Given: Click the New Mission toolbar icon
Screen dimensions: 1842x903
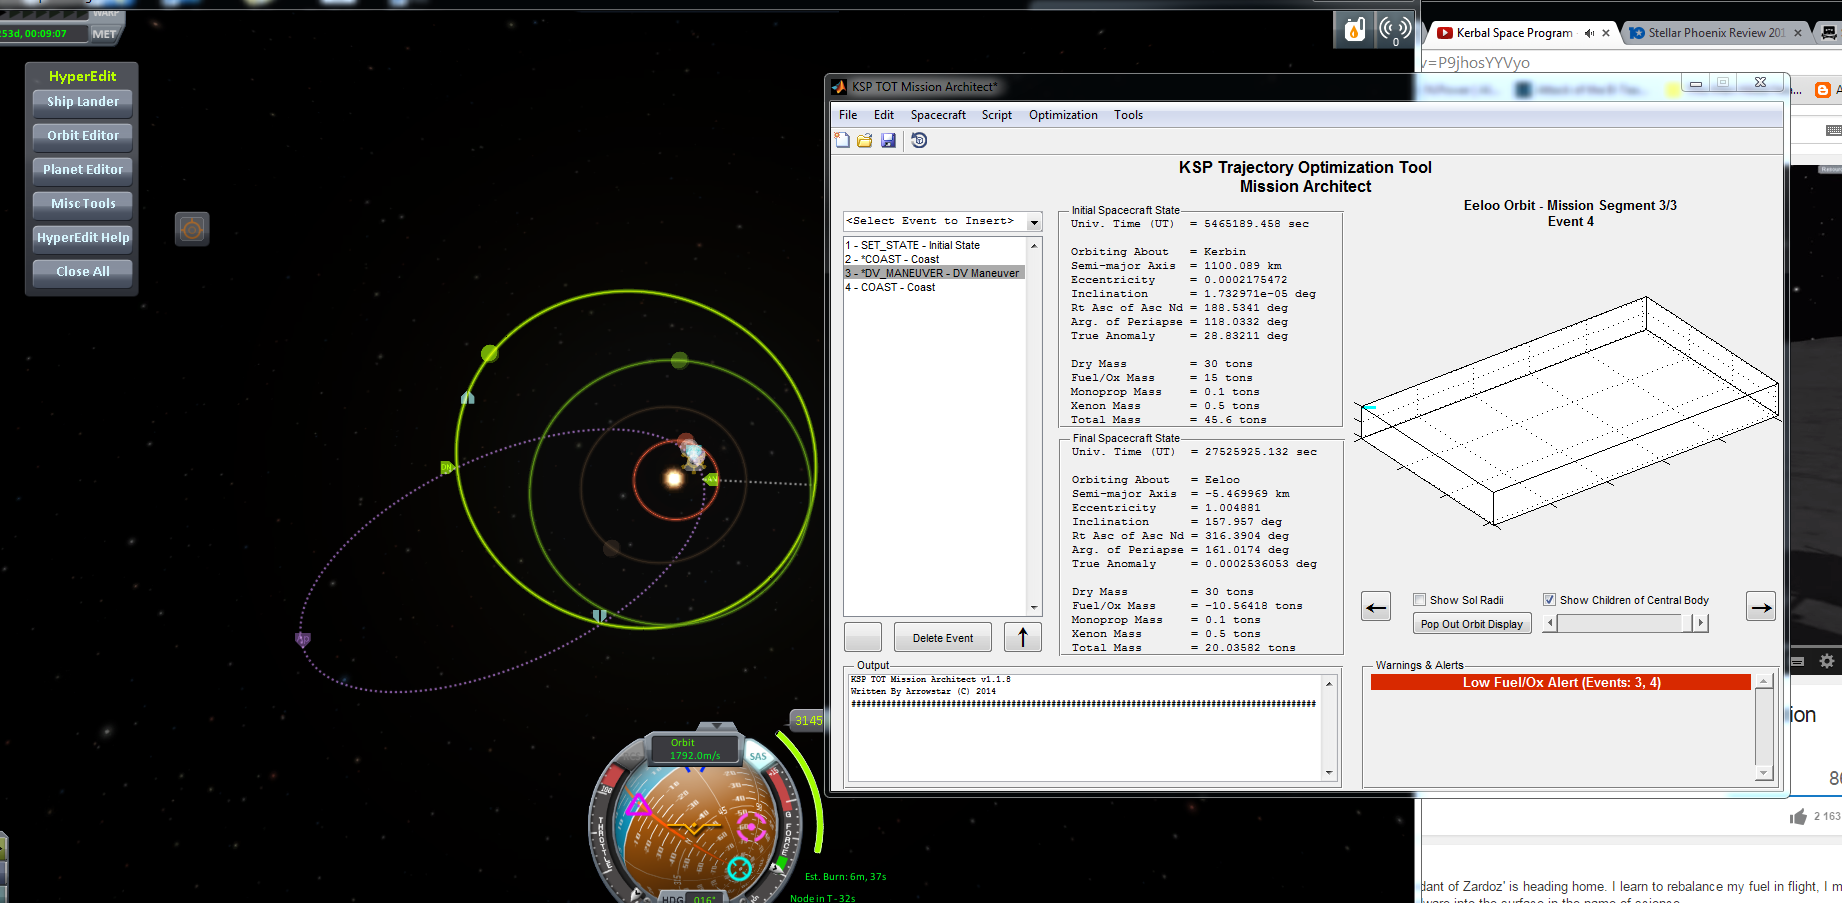Looking at the screenshot, I should [x=842, y=141].
